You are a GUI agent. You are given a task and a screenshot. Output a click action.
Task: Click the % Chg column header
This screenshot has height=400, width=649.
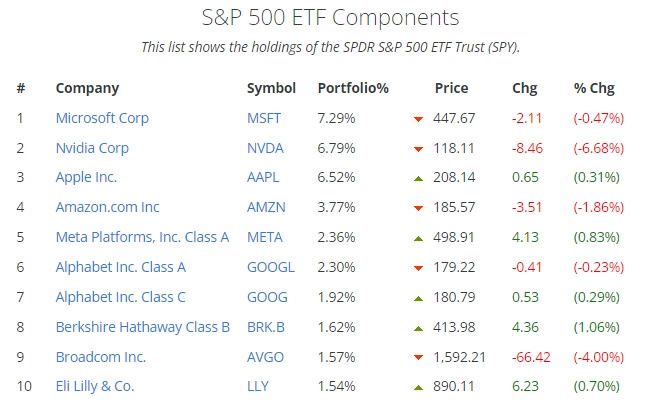click(594, 88)
